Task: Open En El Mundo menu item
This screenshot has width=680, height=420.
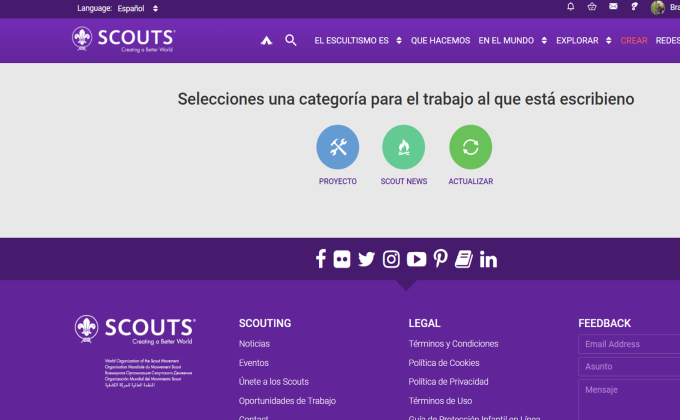Action: (506, 41)
